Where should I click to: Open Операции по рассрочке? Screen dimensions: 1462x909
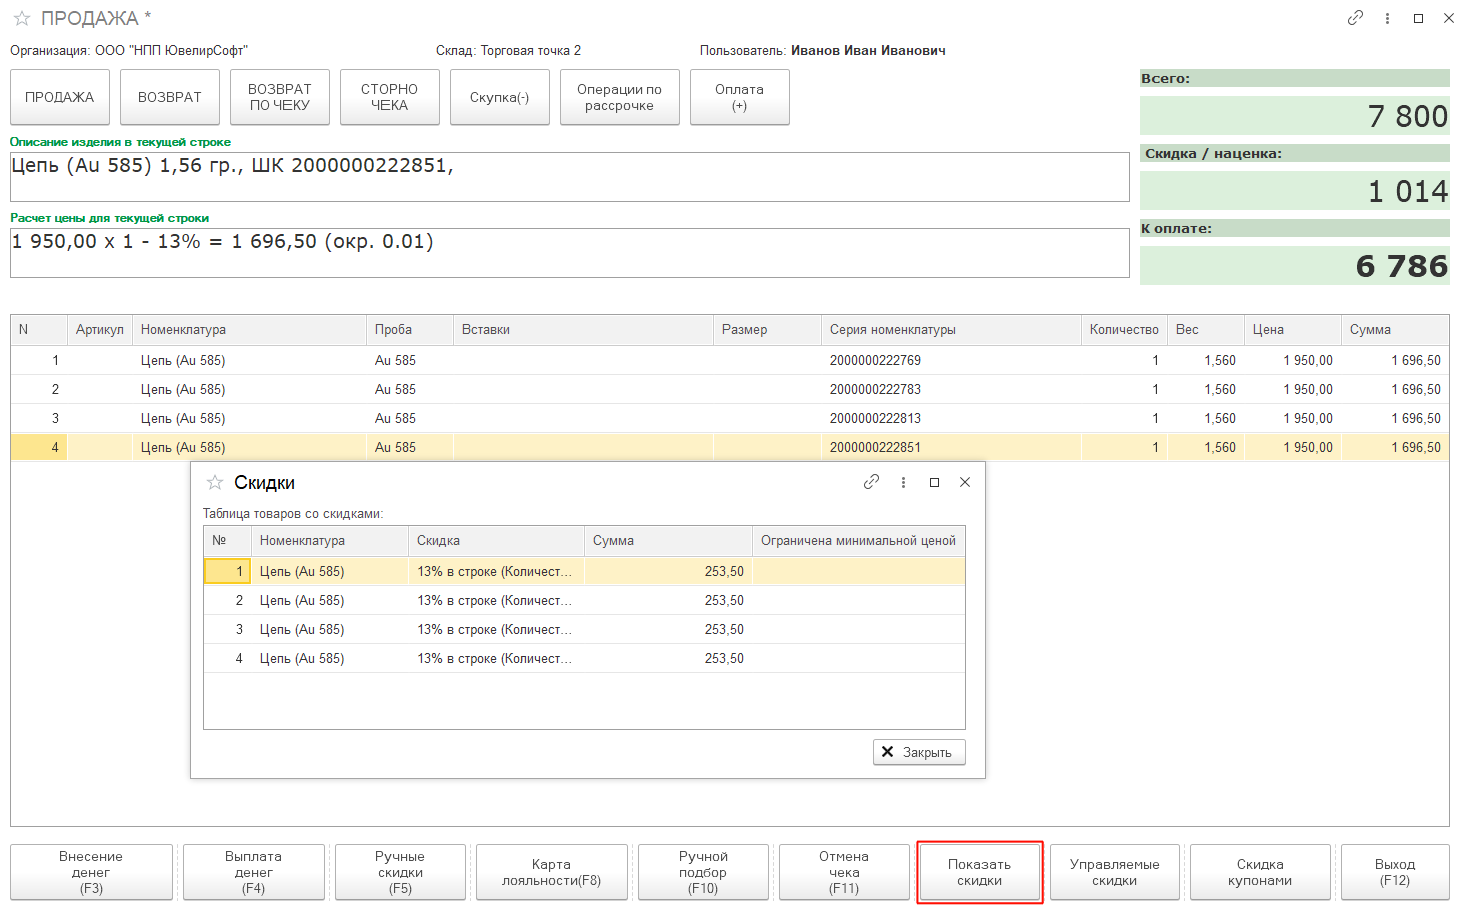coord(620,97)
